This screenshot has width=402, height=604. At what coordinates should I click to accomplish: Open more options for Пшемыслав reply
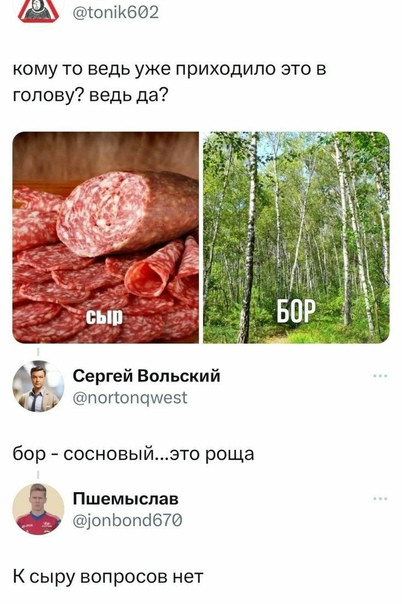pos(380,498)
